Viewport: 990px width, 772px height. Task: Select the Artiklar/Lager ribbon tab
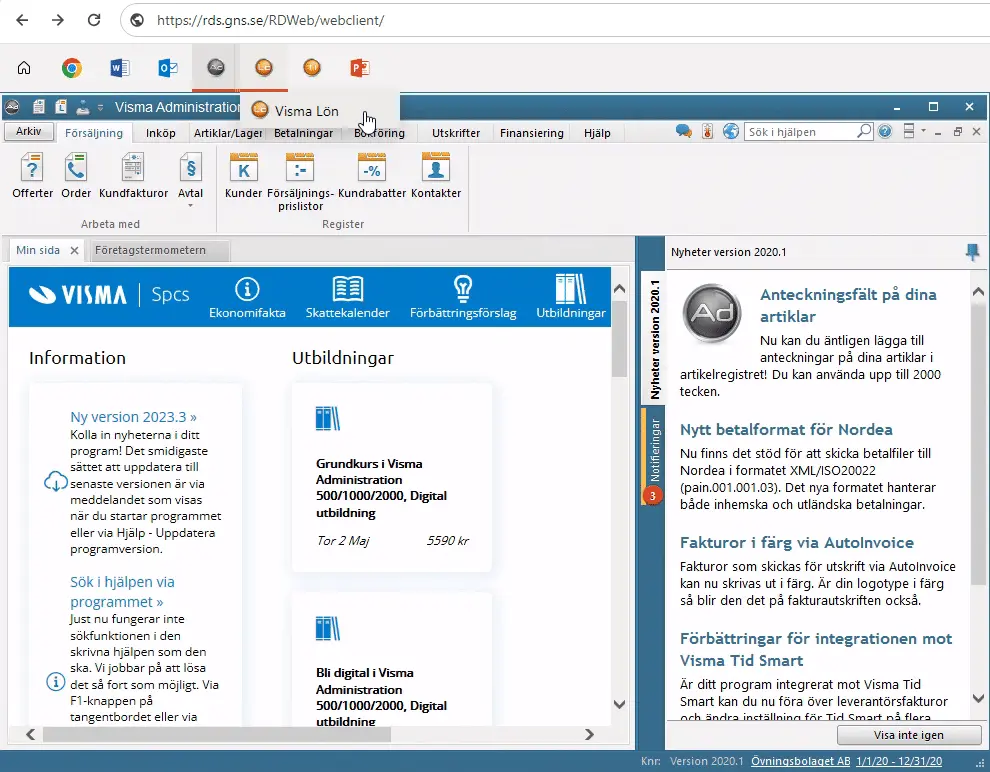coord(228,133)
